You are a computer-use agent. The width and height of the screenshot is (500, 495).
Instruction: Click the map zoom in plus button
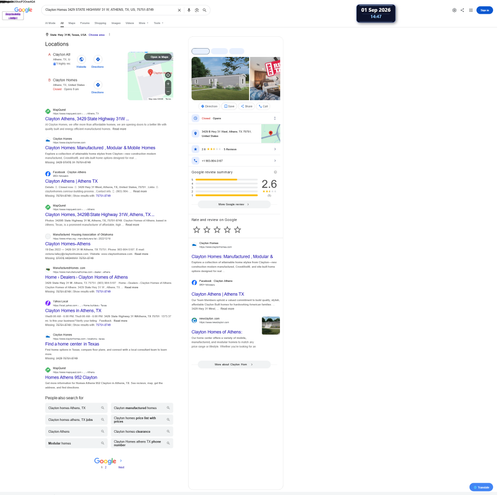click(168, 84)
